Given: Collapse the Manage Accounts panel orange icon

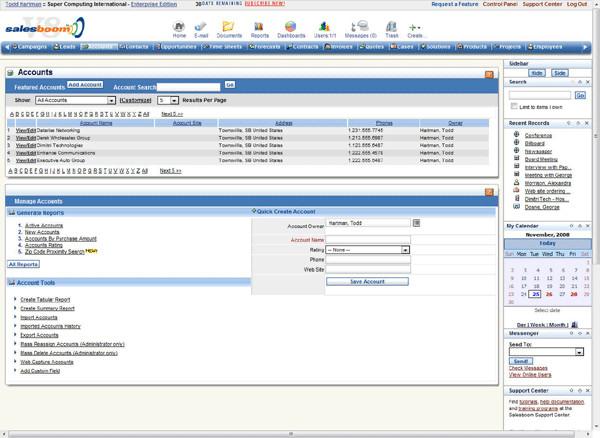Looking at the screenshot, I should tap(489, 192).
